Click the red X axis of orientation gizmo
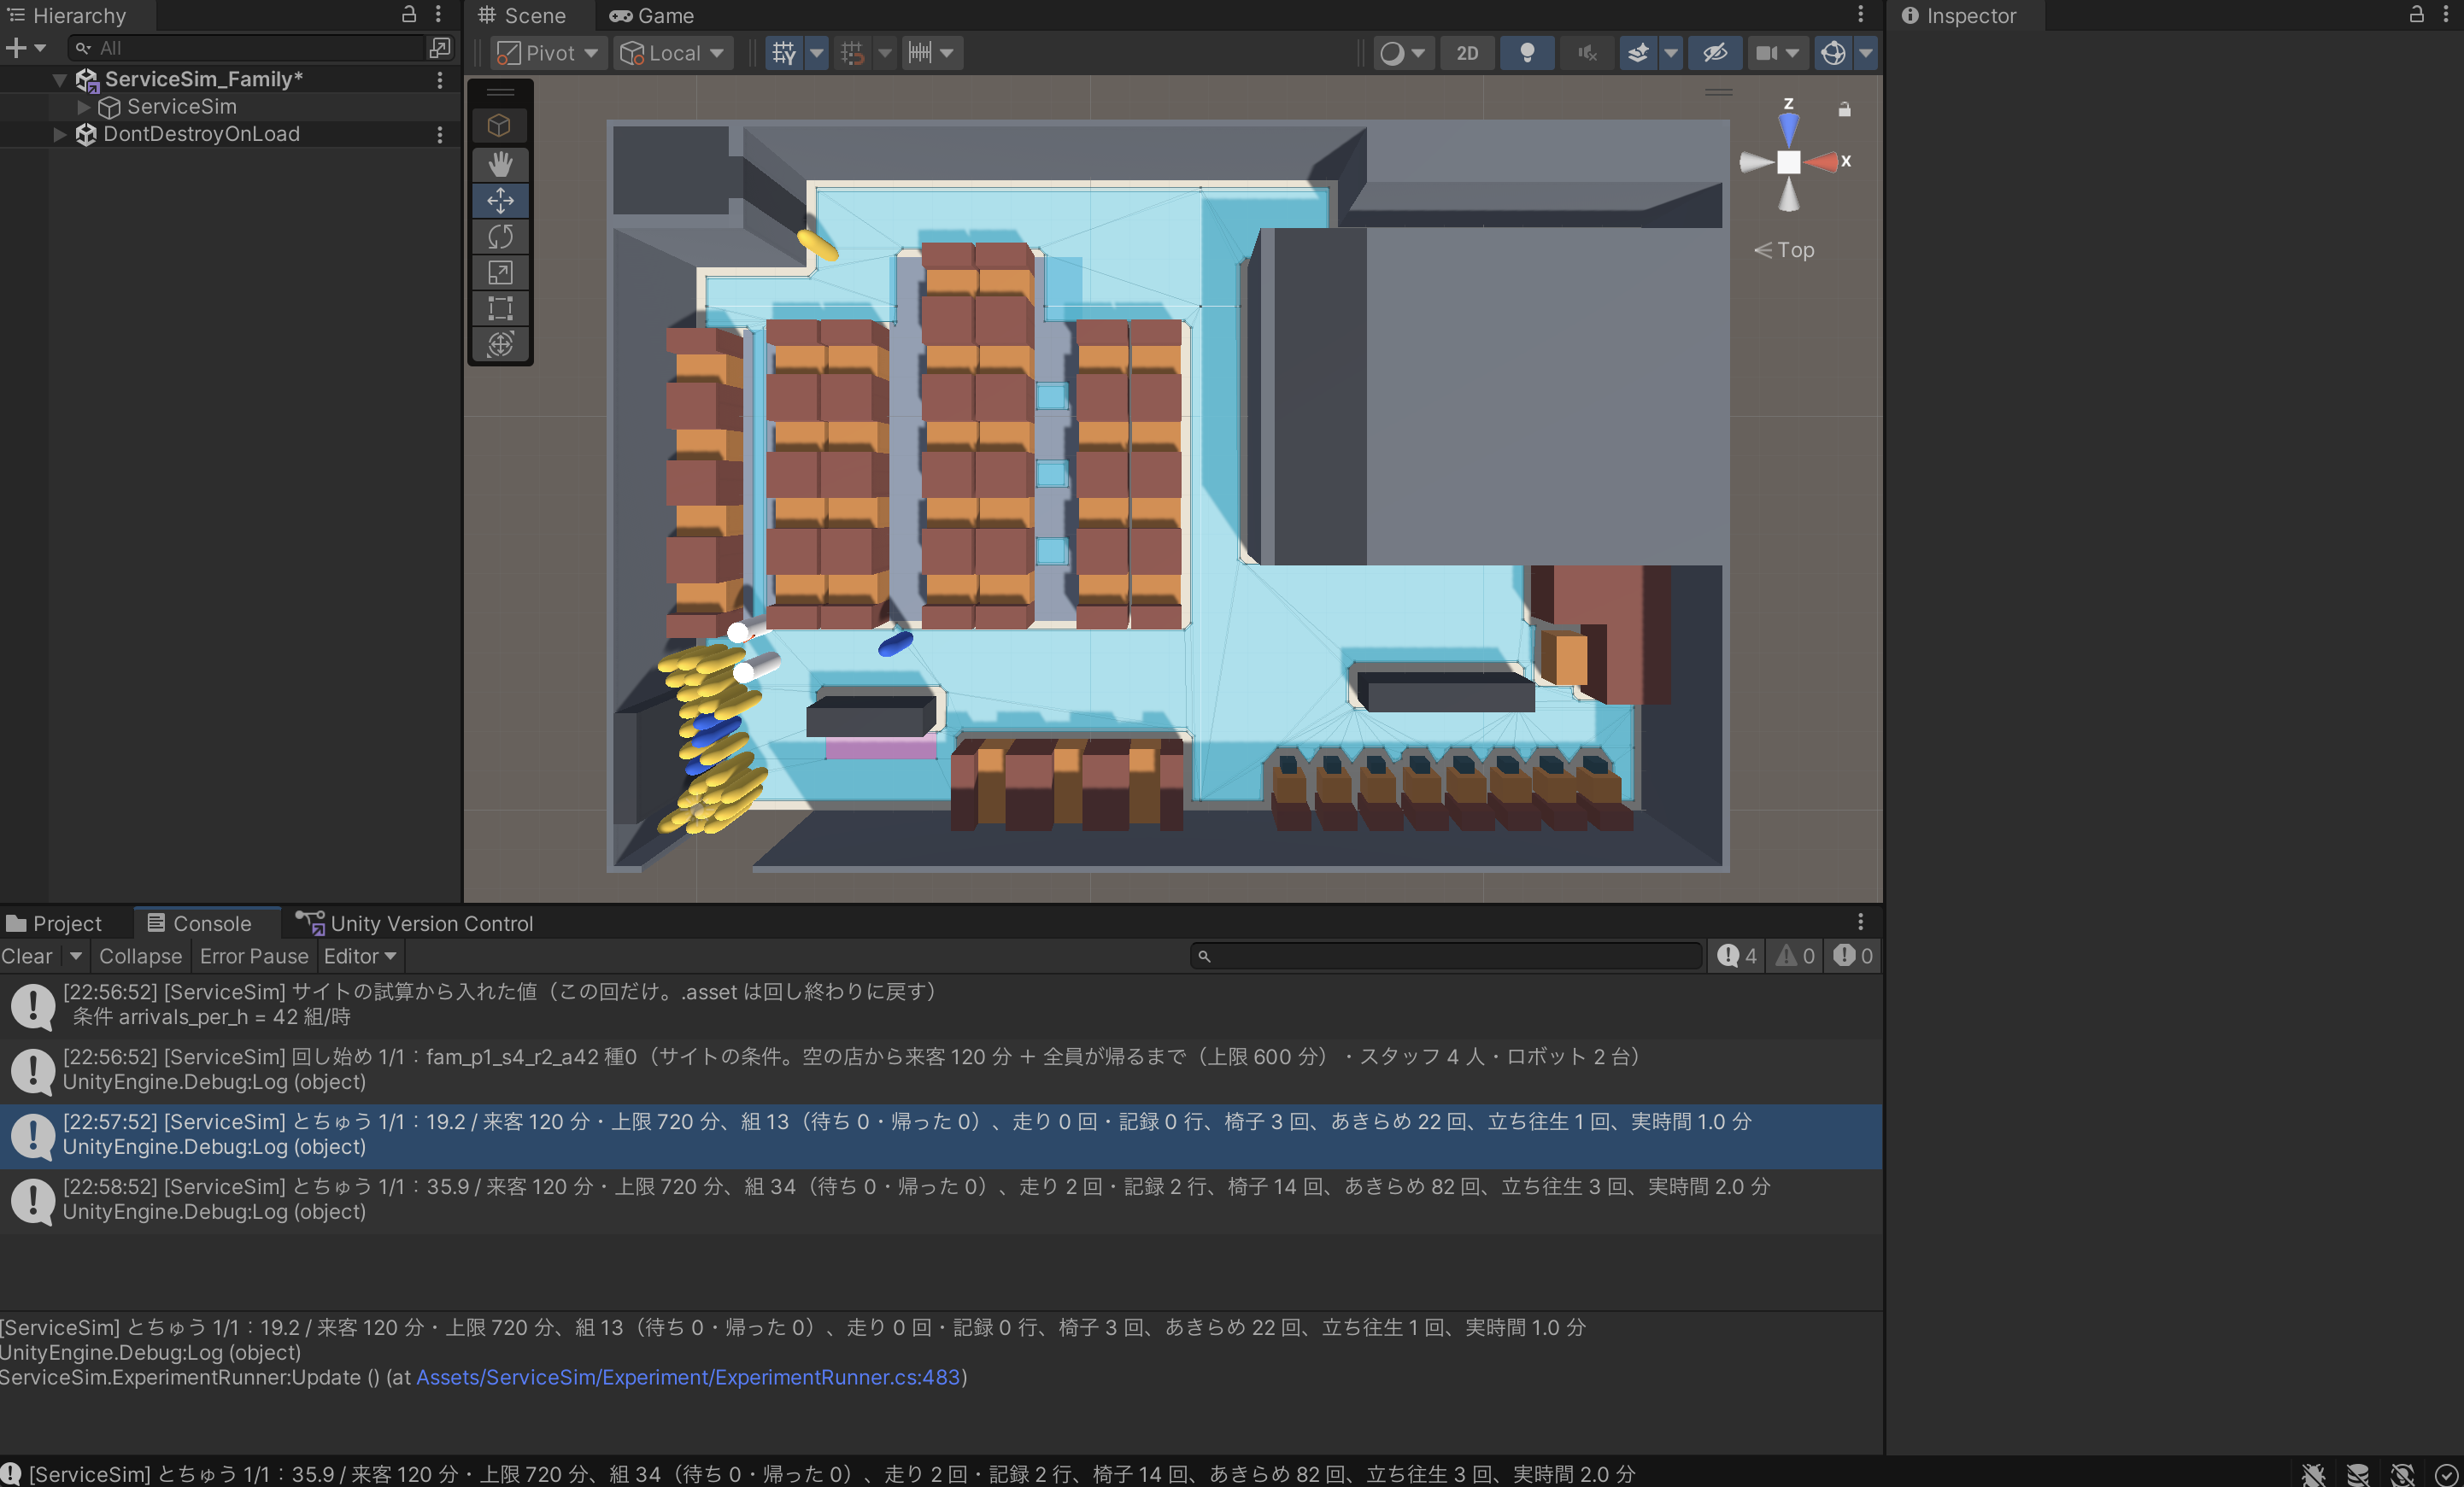Screen dimensions: 2464x1487 click(1822, 161)
